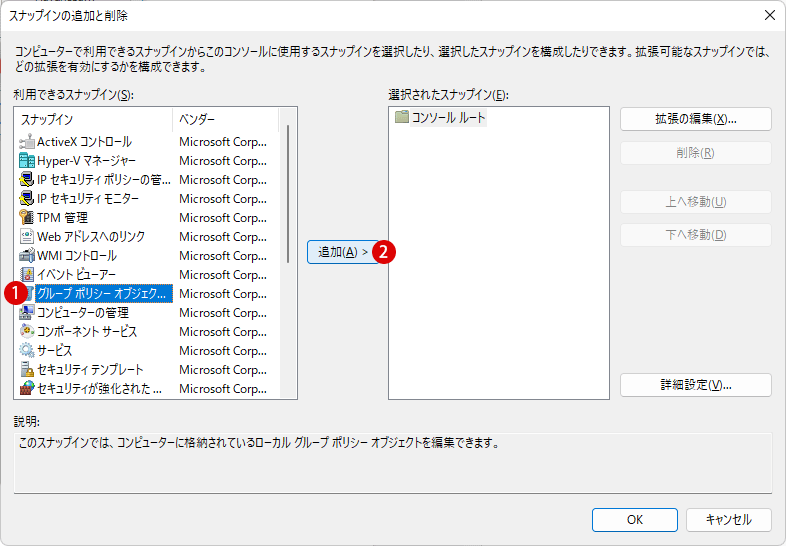Click the WMI コントロール icon

pos(27,256)
